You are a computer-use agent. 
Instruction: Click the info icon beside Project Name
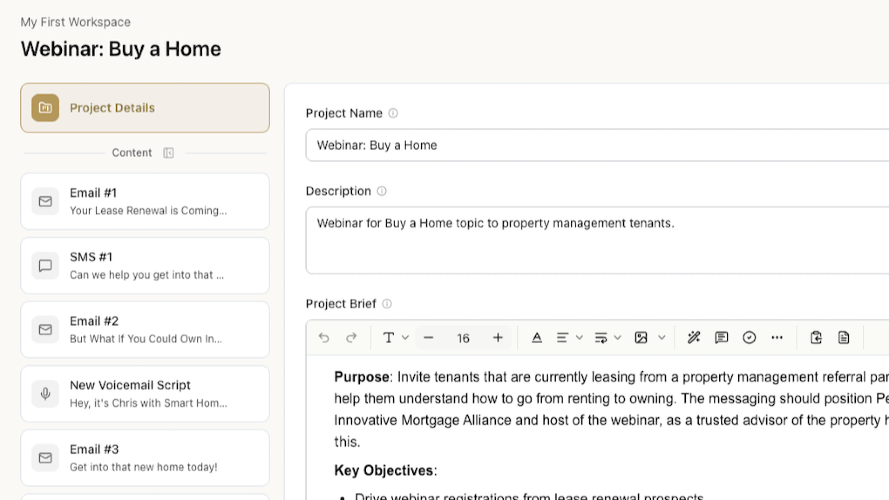tap(393, 113)
